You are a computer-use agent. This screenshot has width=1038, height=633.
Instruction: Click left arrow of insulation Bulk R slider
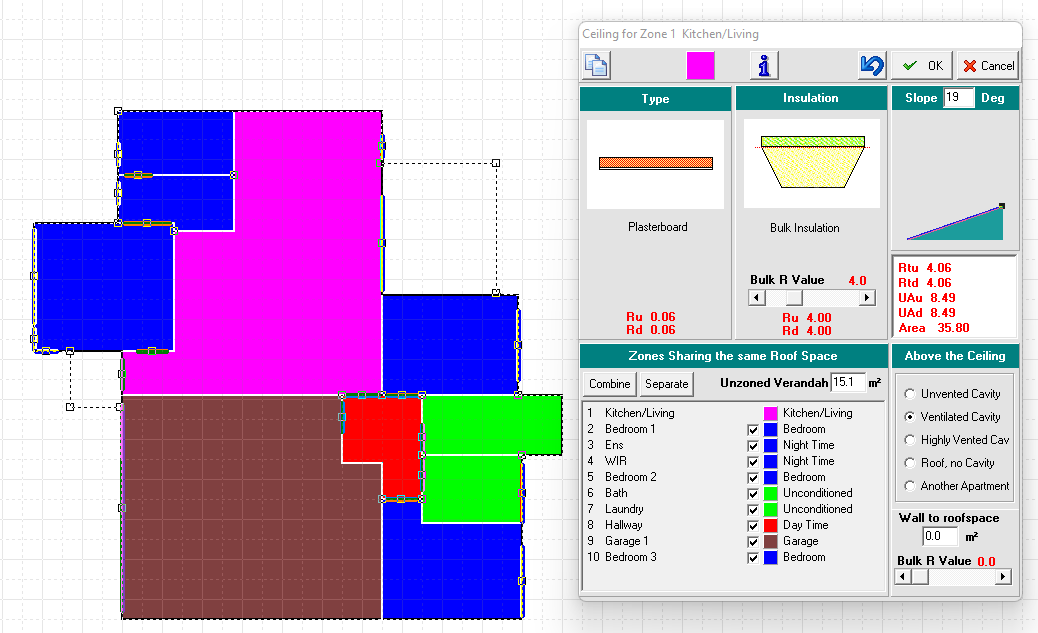757,298
